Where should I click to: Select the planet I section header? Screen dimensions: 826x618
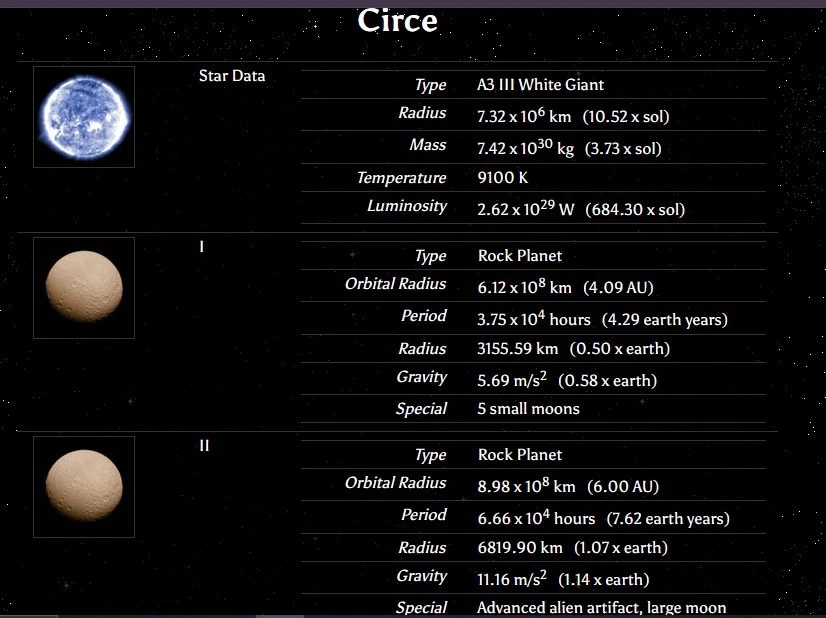(x=200, y=245)
